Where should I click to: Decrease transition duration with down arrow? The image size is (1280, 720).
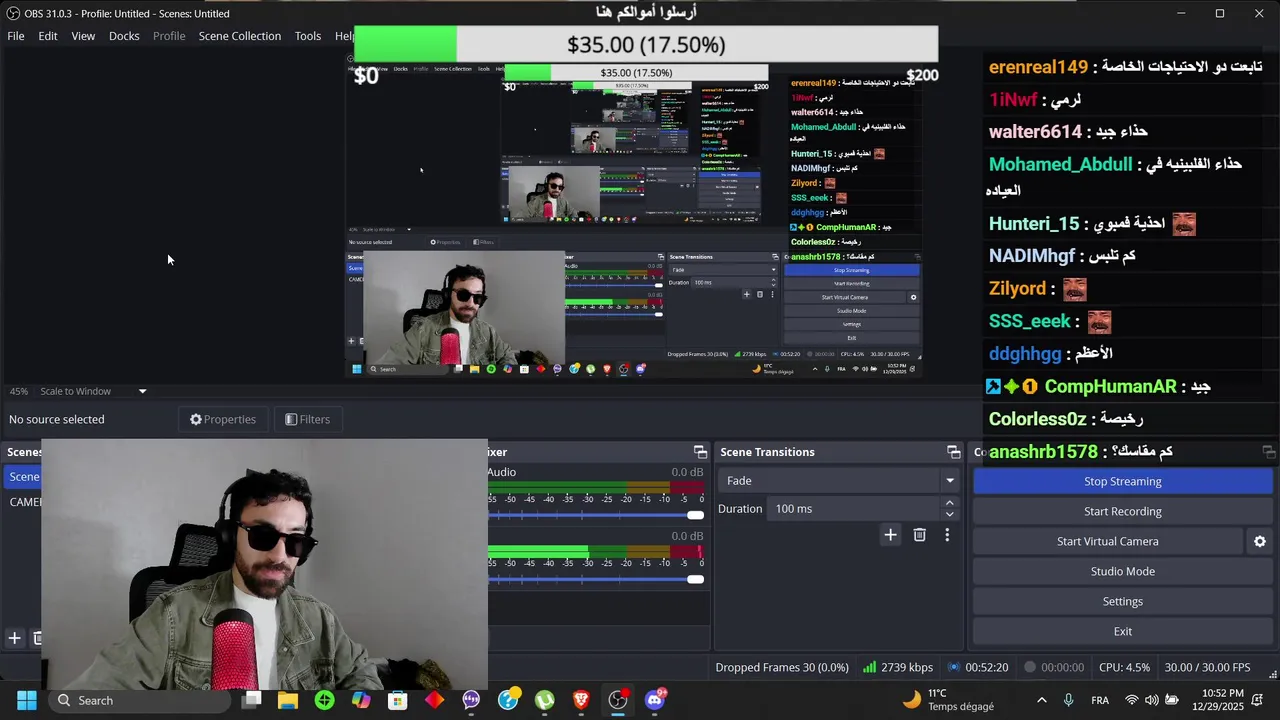(x=950, y=515)
